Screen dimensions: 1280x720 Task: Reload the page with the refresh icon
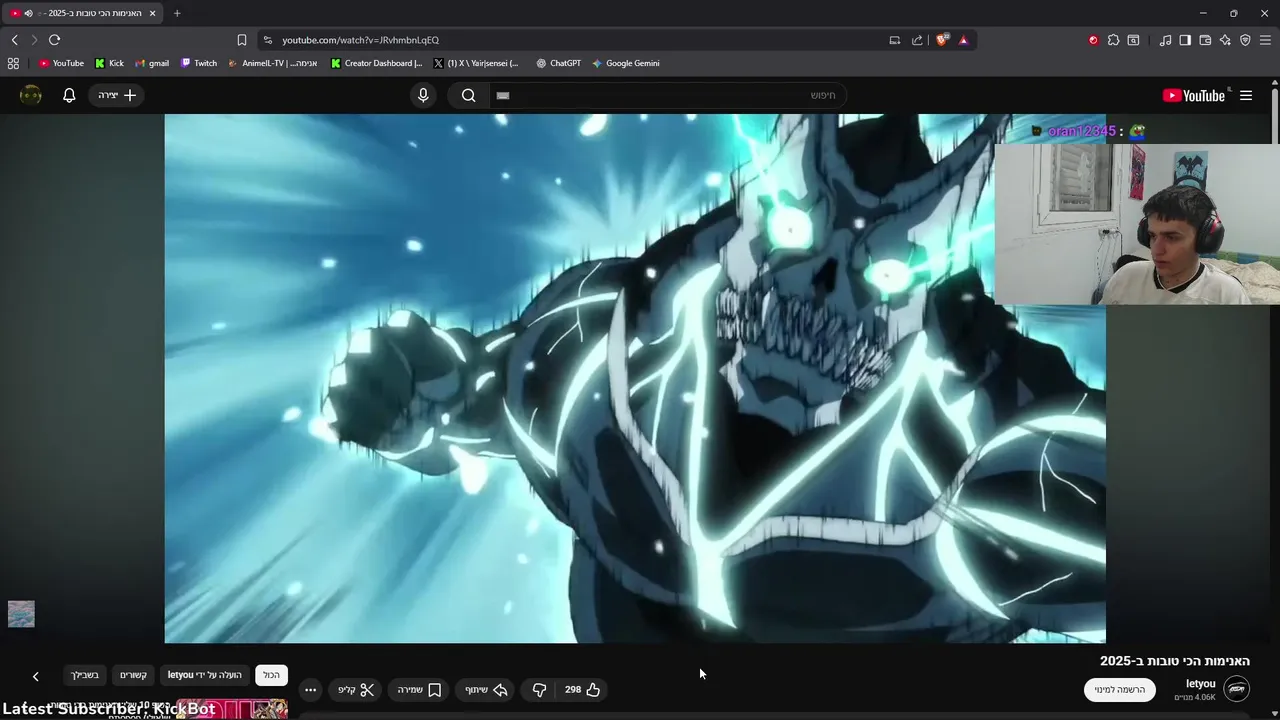pyautogui.click(x=54, y=40)
